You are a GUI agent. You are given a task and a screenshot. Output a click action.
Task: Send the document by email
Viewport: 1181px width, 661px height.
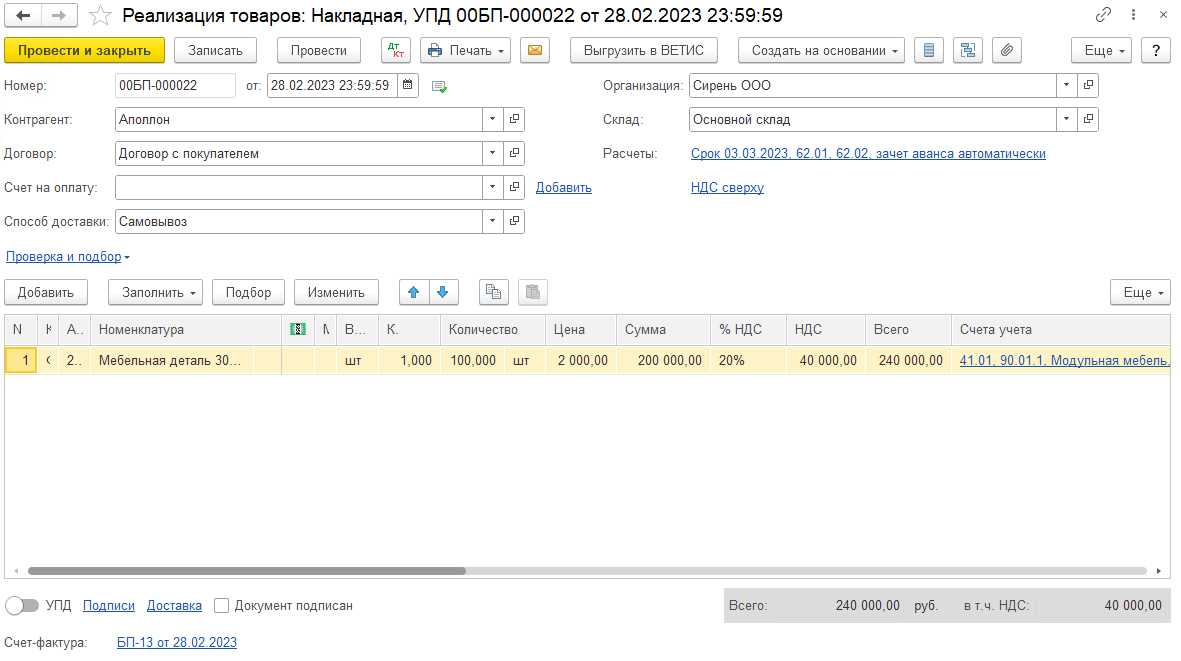click(535, 50)
